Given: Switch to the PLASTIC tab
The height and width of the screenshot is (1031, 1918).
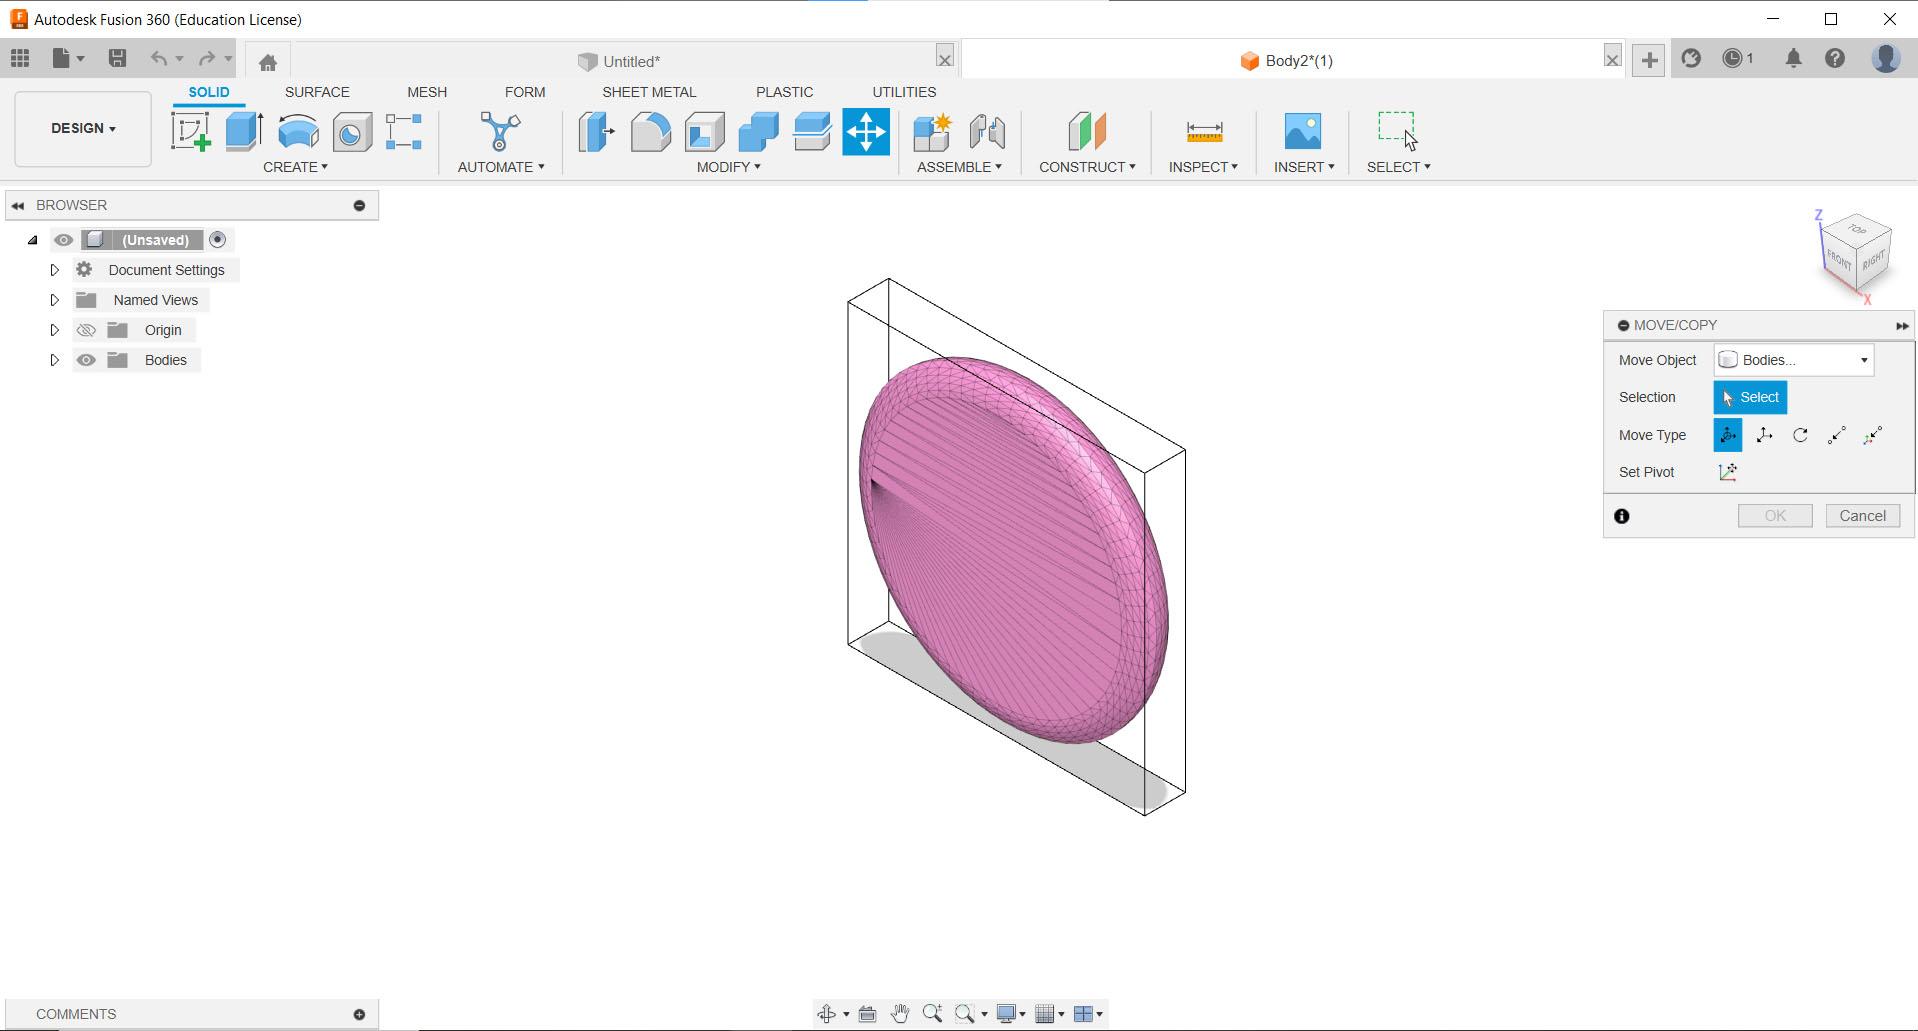Looking at the screenshot, I should (x=784, y=92).
